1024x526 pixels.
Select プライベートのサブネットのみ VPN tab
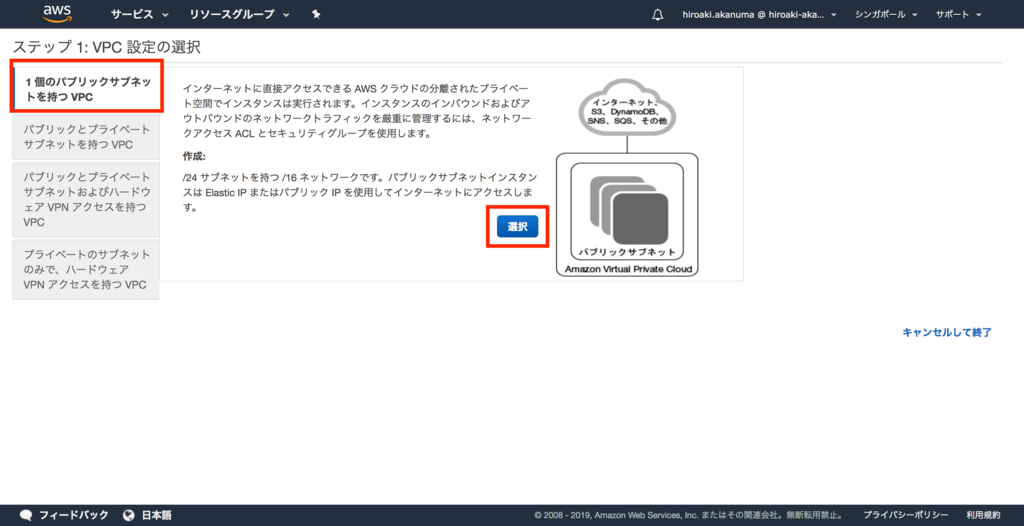(86, 270)
